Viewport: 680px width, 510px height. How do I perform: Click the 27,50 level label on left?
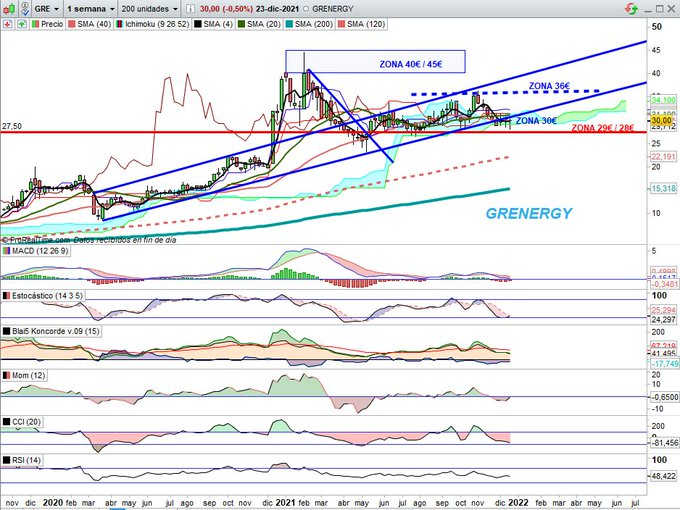12,126
